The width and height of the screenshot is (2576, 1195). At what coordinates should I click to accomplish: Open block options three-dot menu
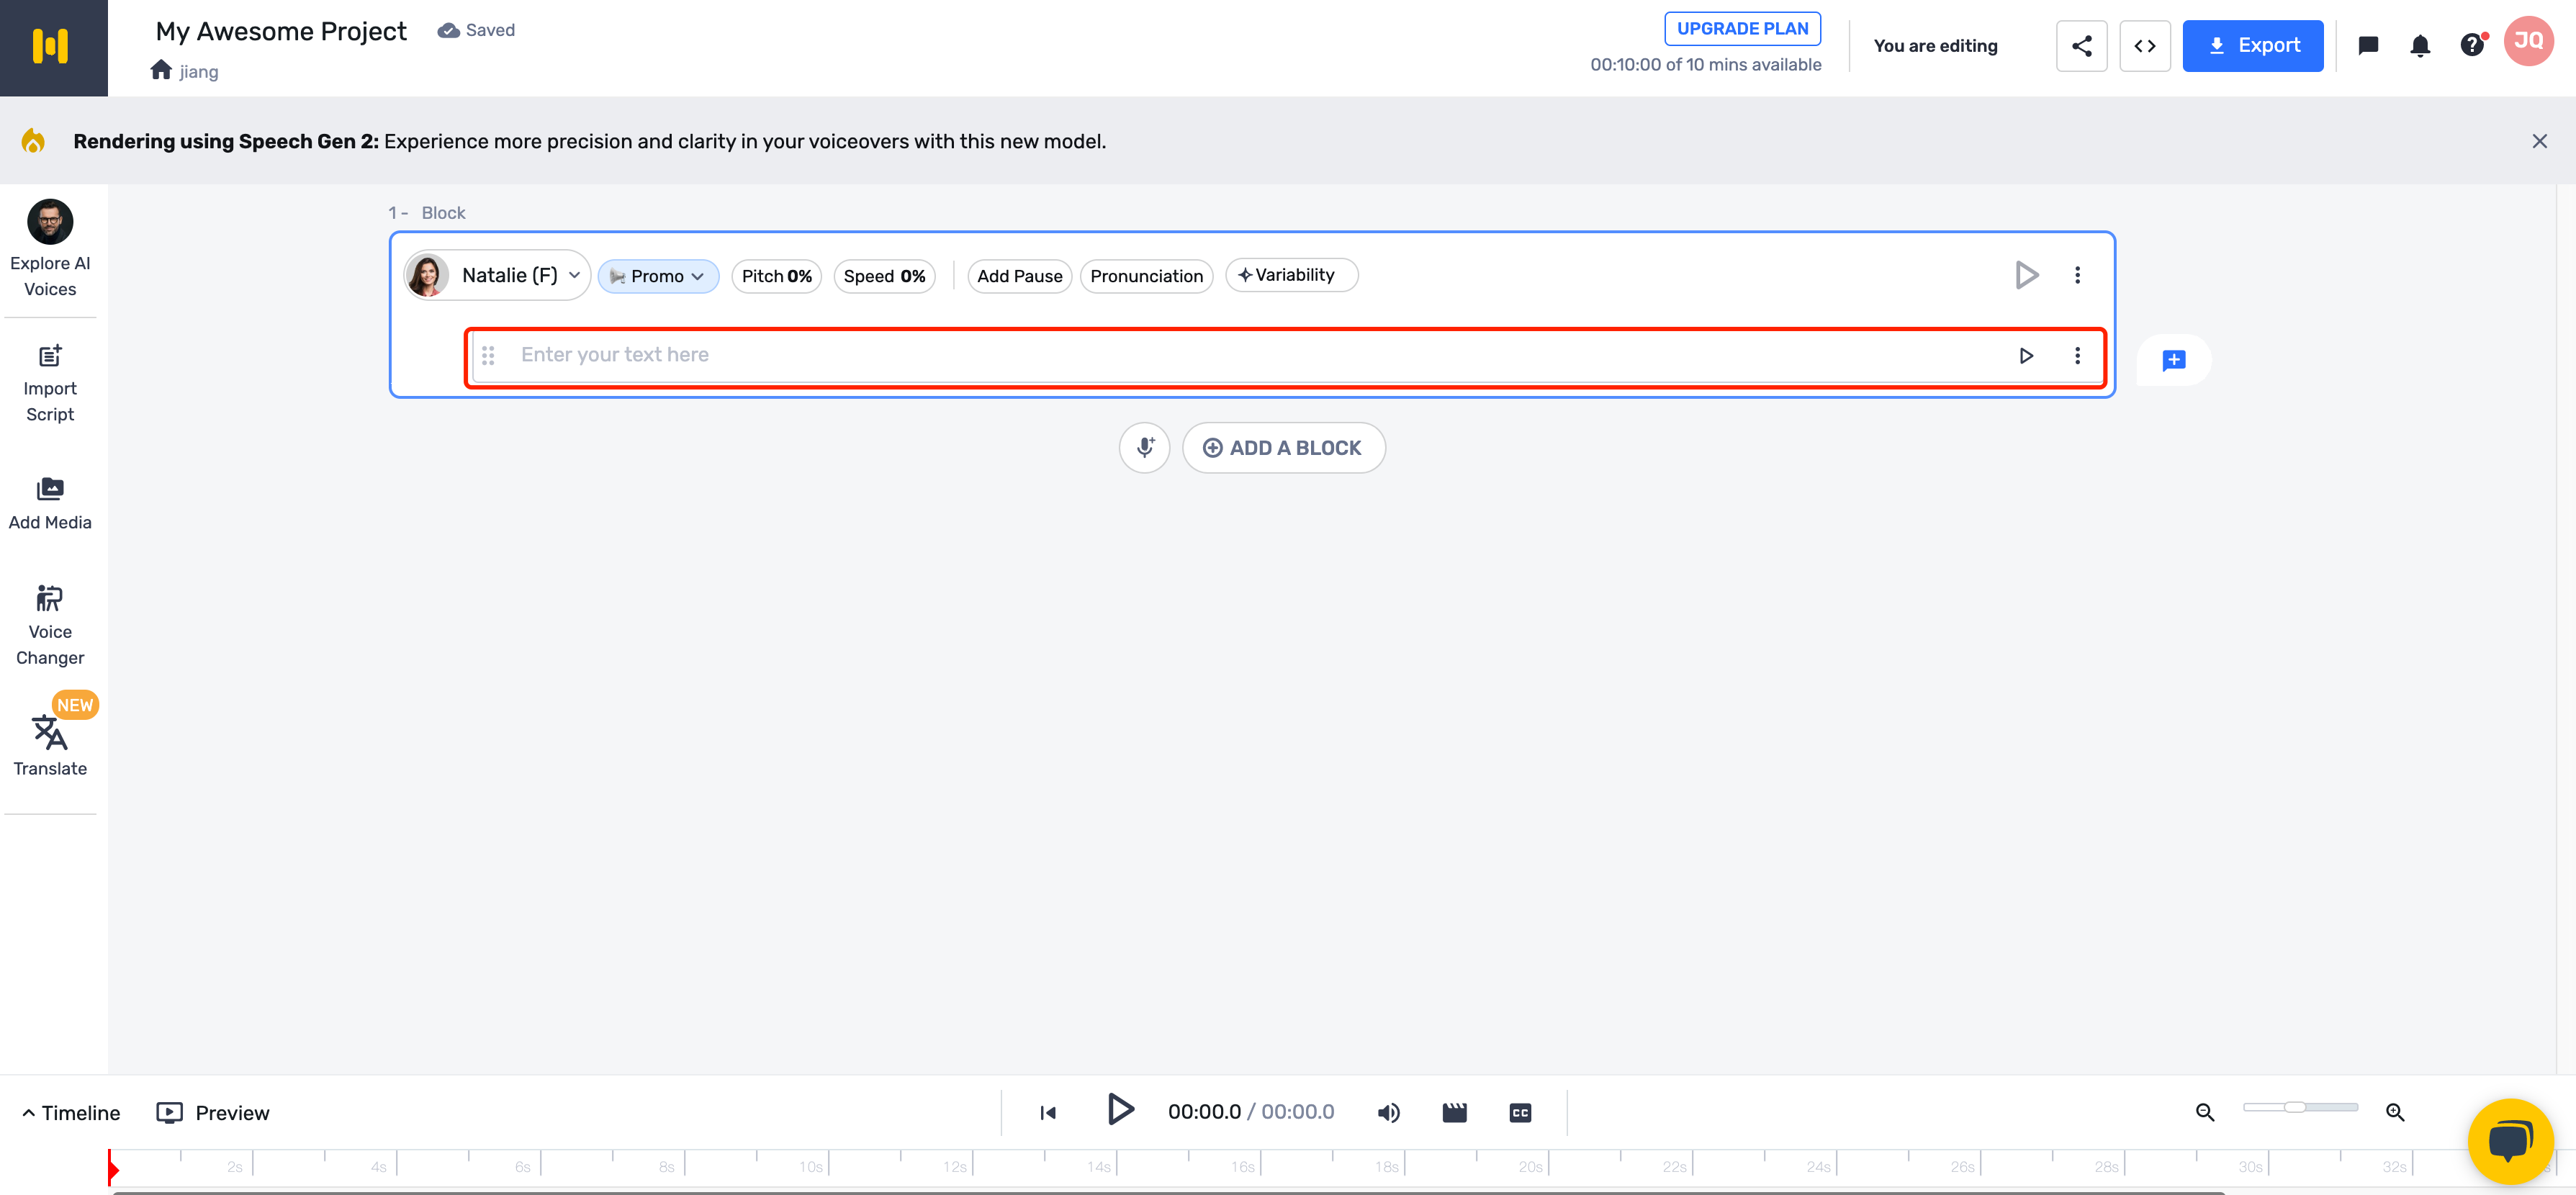tap(2077, 275)
